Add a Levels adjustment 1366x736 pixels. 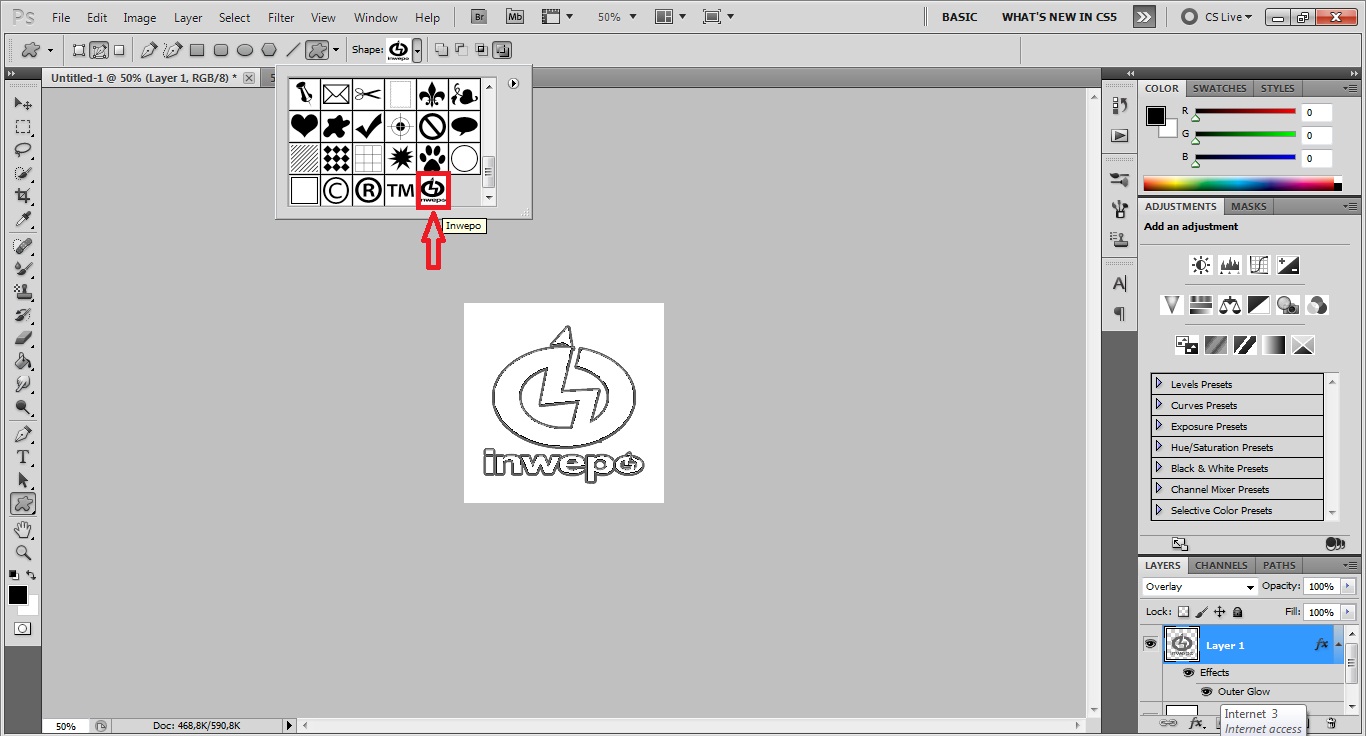(x=1230, y=265)
